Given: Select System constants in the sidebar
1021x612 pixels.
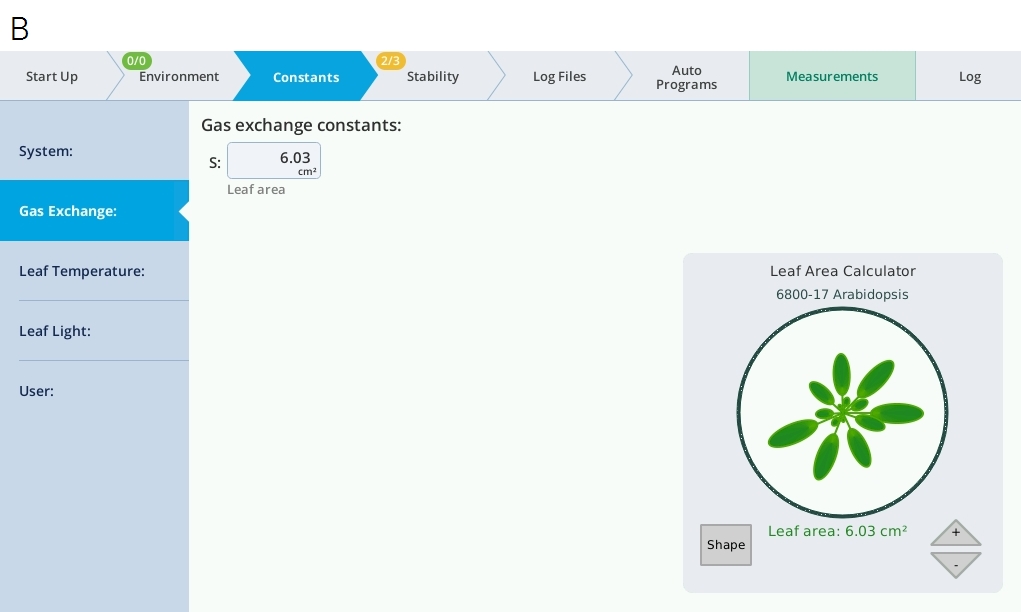Looking at the screenshot, I should click(x=94, y=150).
